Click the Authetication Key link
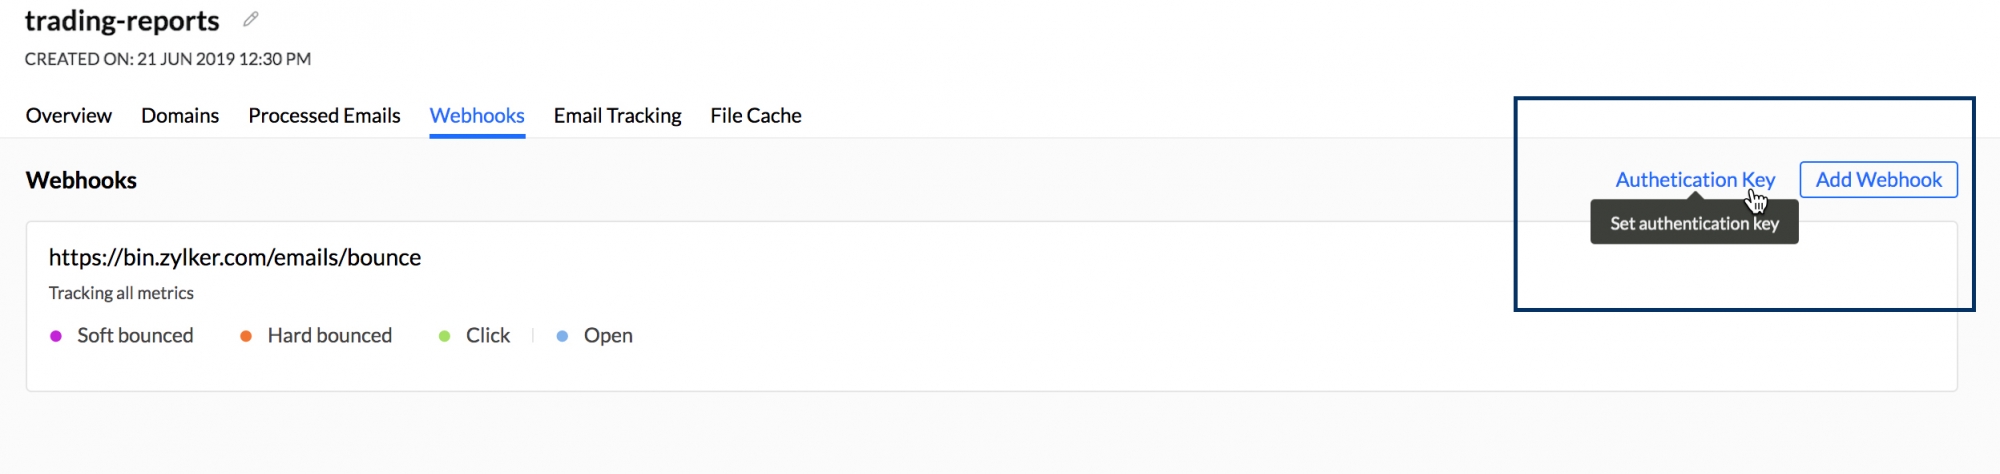 [x=1695, y=180]
